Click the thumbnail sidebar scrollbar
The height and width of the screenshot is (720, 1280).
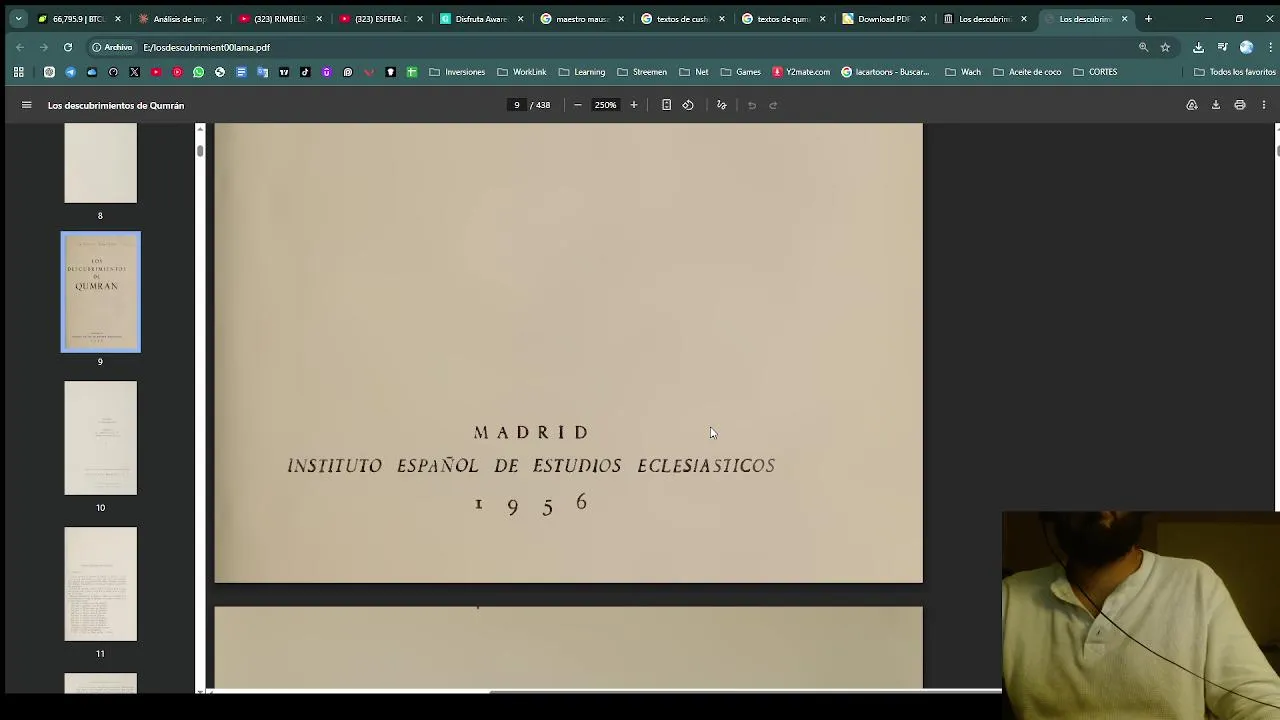(200, 149)
